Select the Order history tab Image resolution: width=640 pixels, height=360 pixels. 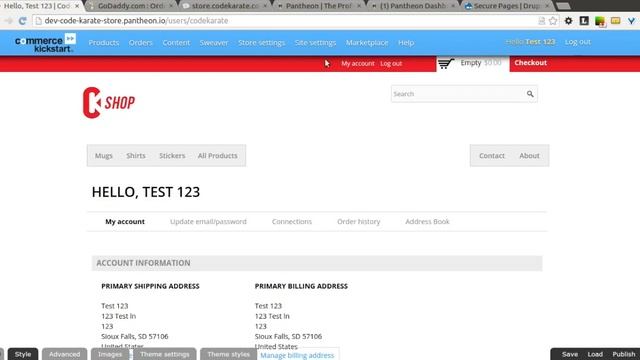coord(359,222)
